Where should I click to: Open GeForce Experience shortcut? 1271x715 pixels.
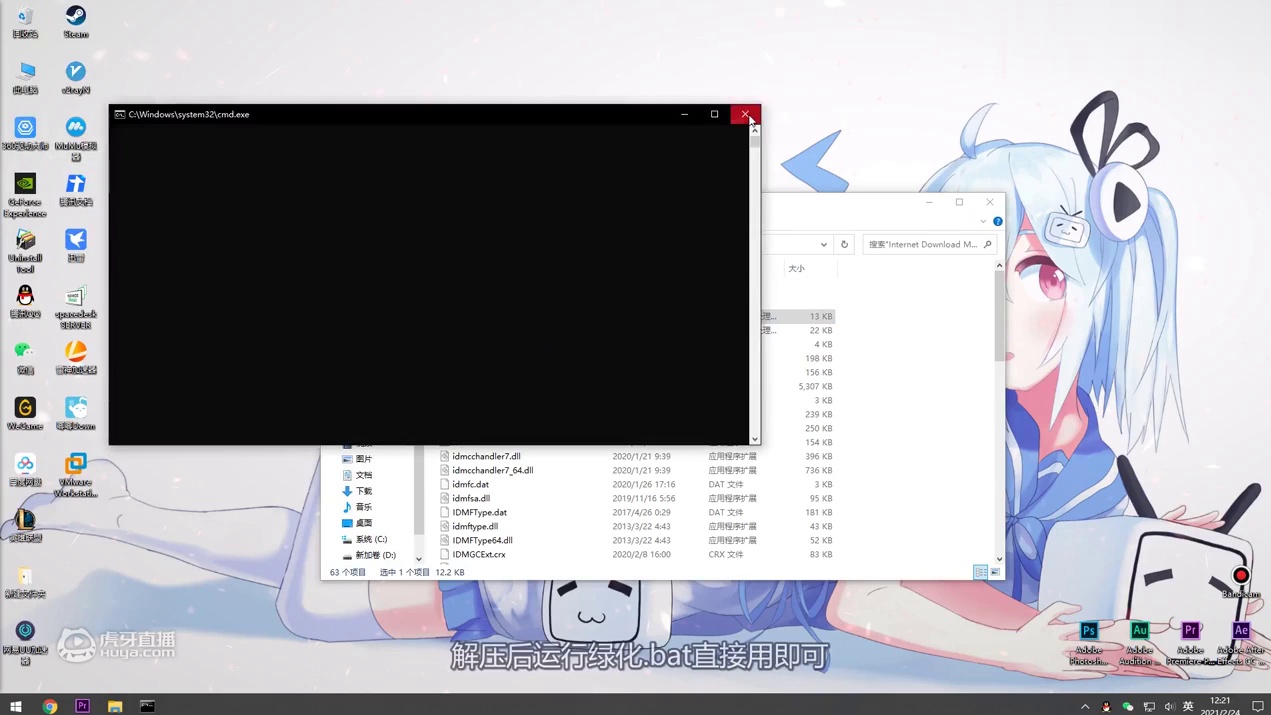pos(25,194)
